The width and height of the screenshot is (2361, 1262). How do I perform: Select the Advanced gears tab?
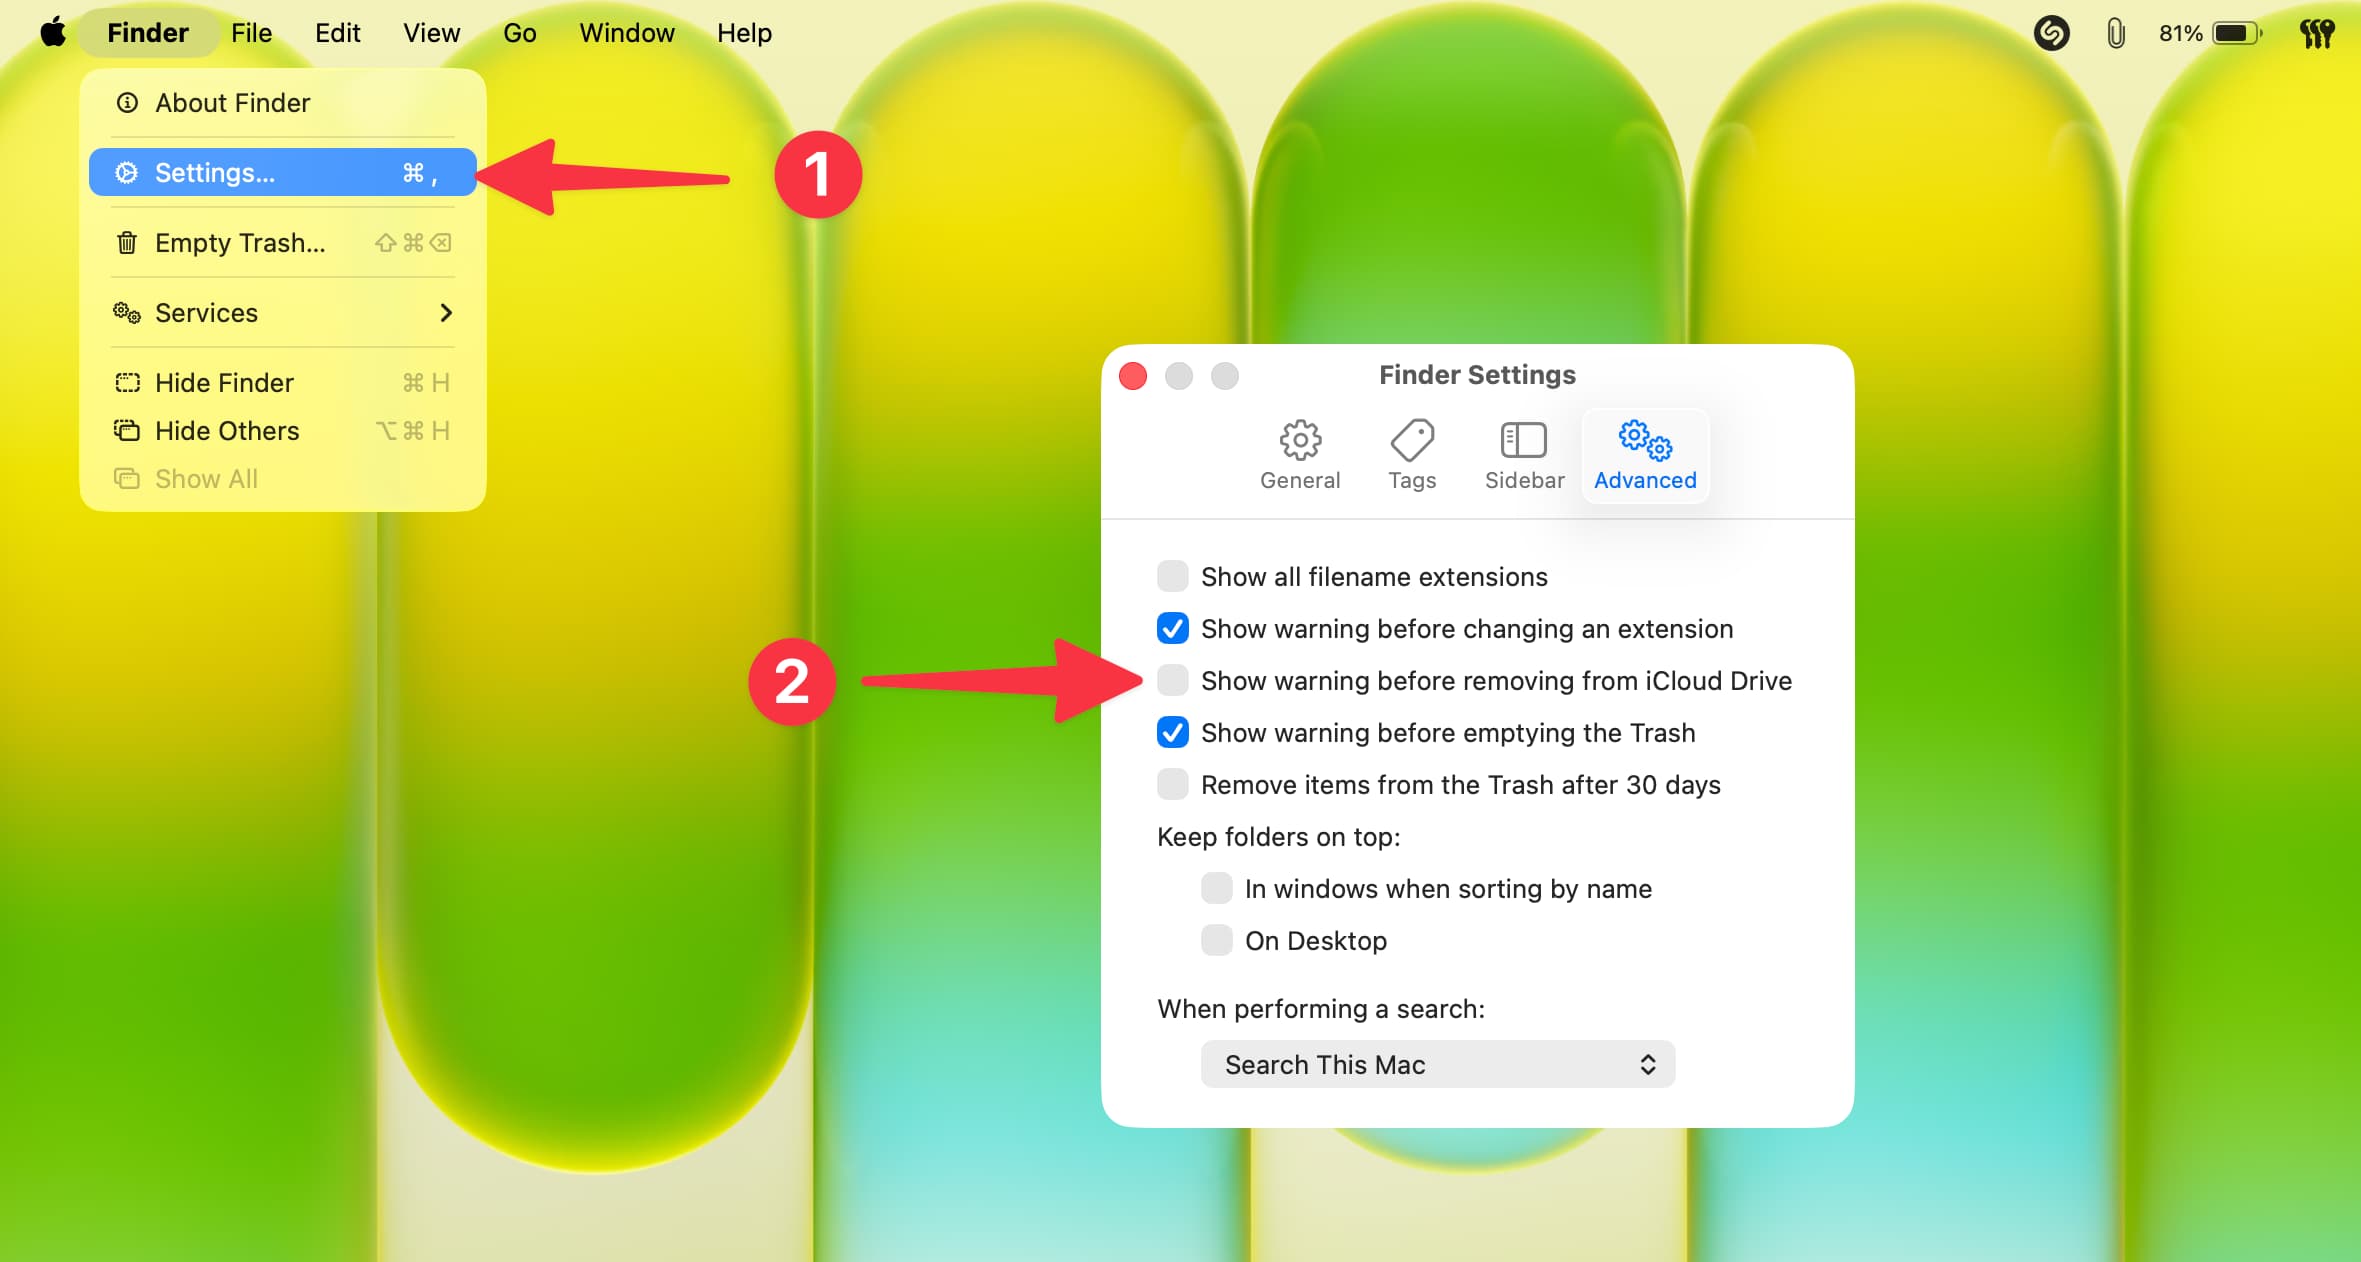click(1644, 455)
